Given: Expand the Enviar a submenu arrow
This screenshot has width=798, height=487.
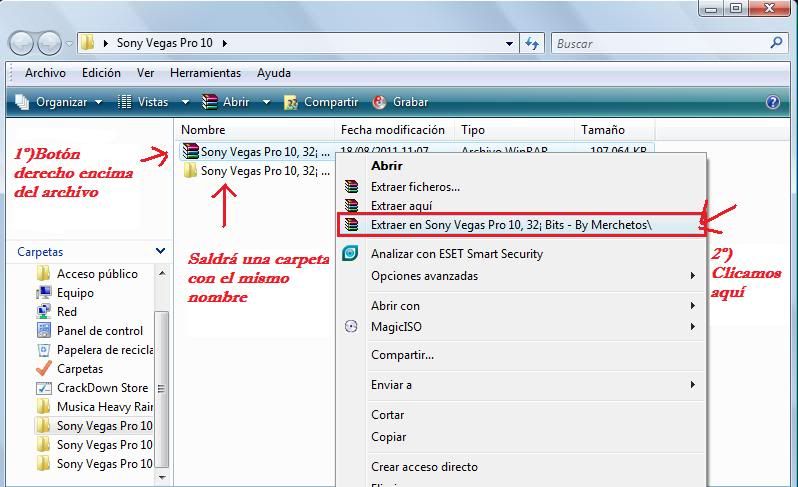Looking at the screenshot, I should [x=693, y=385].
